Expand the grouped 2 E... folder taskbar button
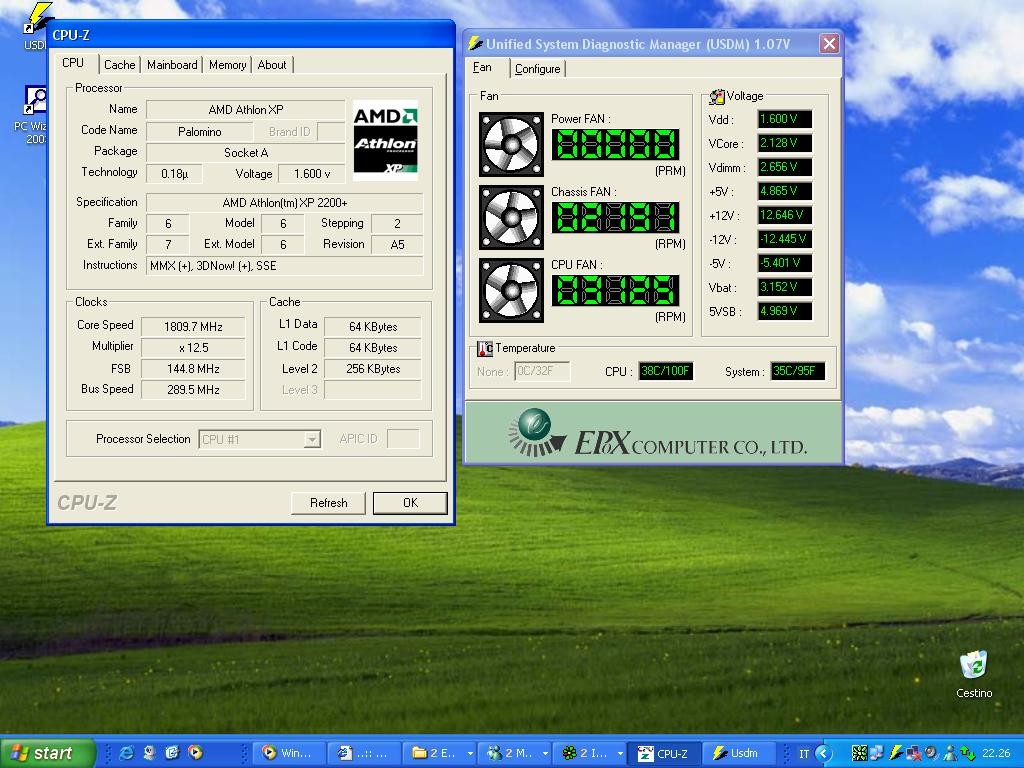 [439, 754]
